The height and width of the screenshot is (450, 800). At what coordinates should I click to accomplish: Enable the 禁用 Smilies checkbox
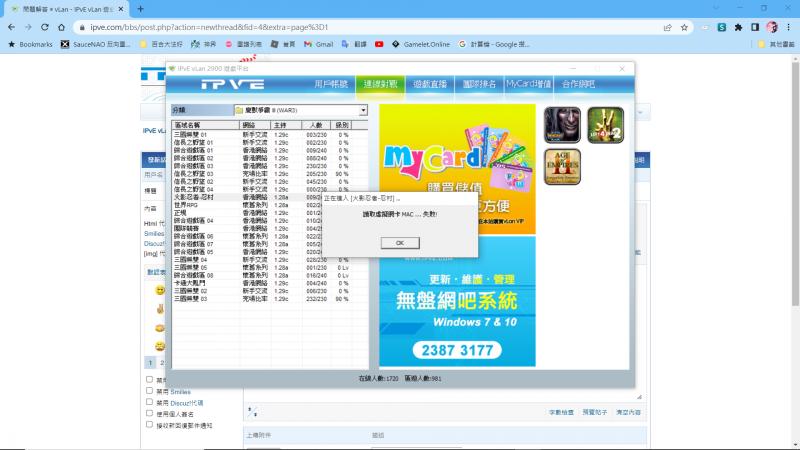(x=150, y=392)
